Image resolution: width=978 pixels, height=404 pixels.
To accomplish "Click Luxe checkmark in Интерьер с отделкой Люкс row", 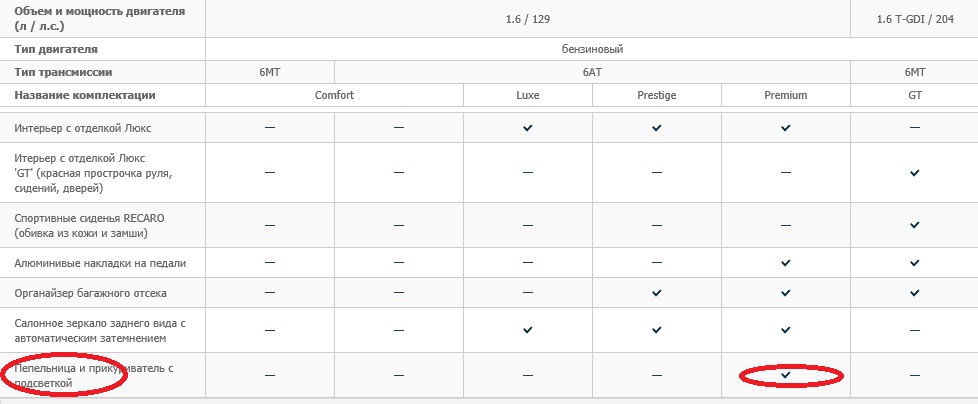I will pyautogui.click(x=528, y=128).
